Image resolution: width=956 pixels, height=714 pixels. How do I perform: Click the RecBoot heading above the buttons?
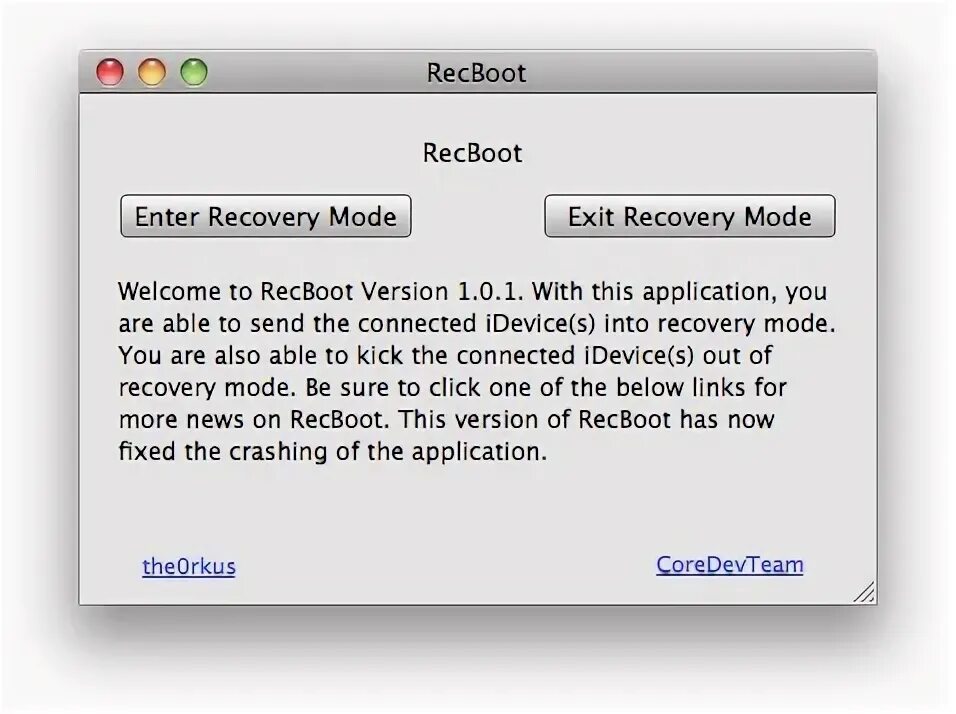tap(472, 154)
